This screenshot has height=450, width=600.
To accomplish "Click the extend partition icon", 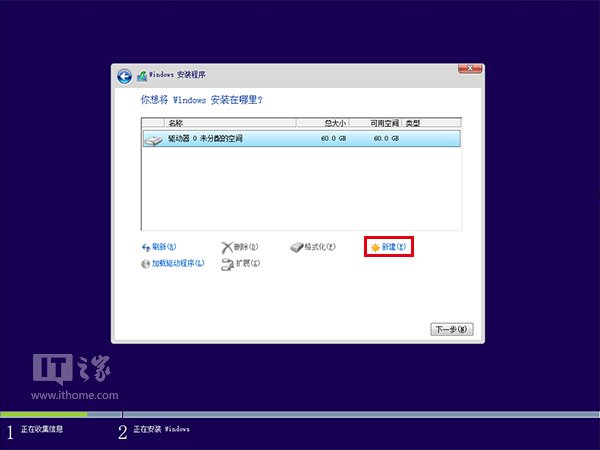I will pyautogui.click(x=227, y=264).
